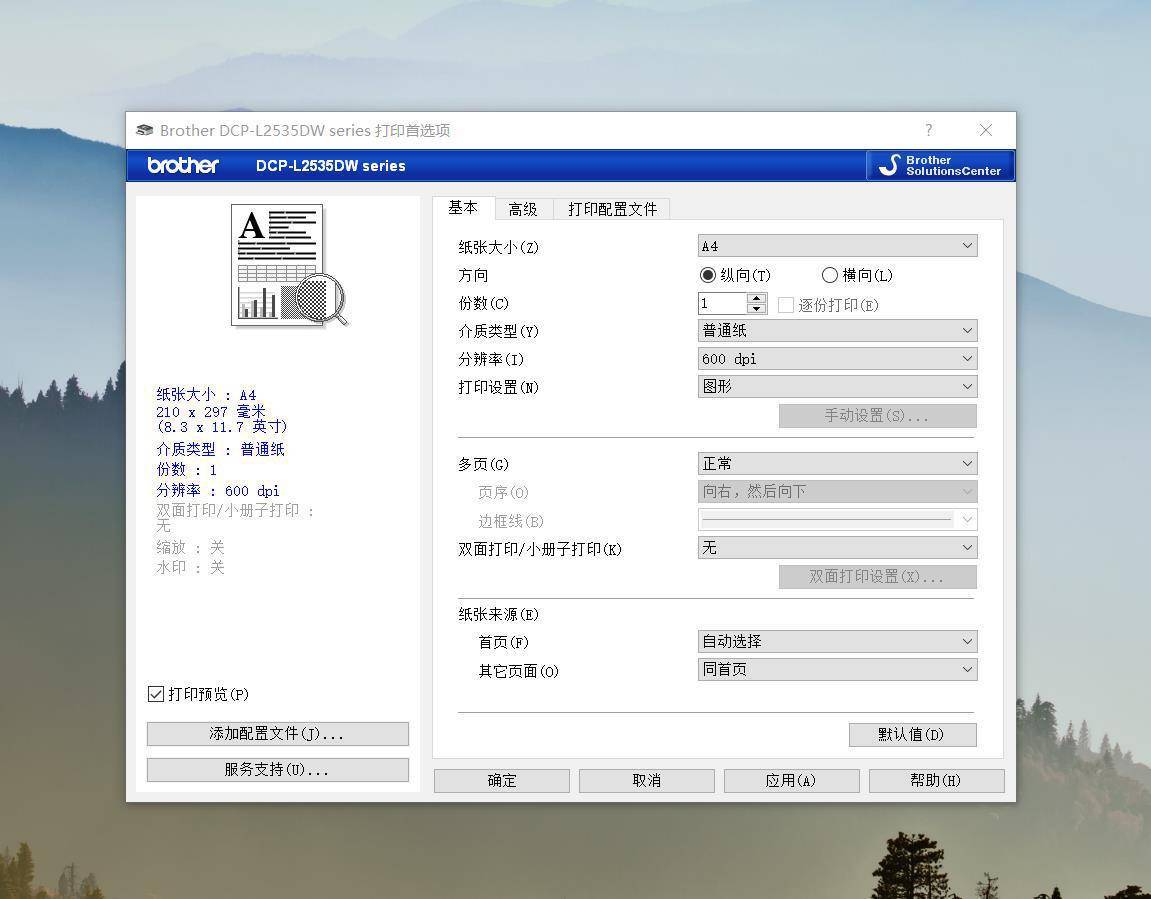
Task: Click the 应用 apply button
Action: coord(790,780)
